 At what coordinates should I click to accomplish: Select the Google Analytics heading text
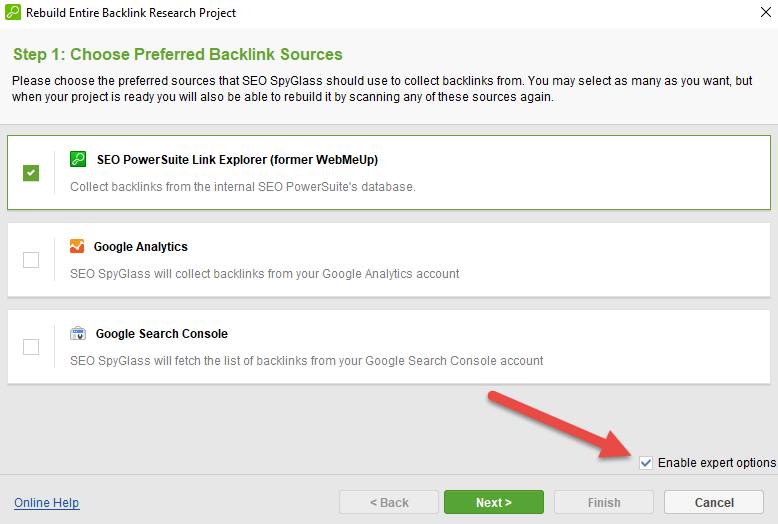(x=140, y=247)
